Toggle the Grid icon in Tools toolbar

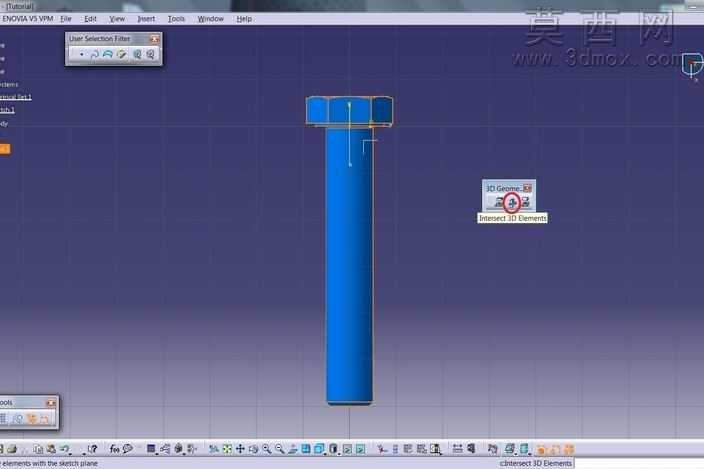(x=4, y=419)
